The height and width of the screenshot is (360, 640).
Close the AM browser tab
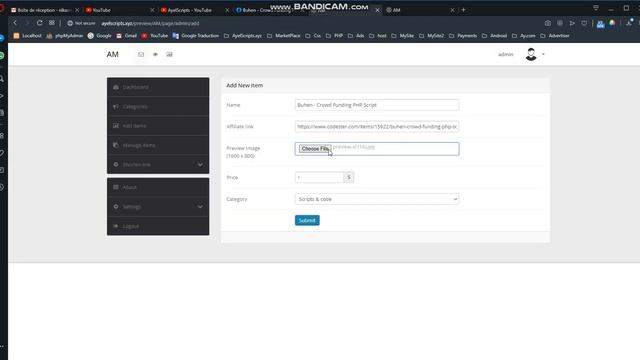coord(452,10)
